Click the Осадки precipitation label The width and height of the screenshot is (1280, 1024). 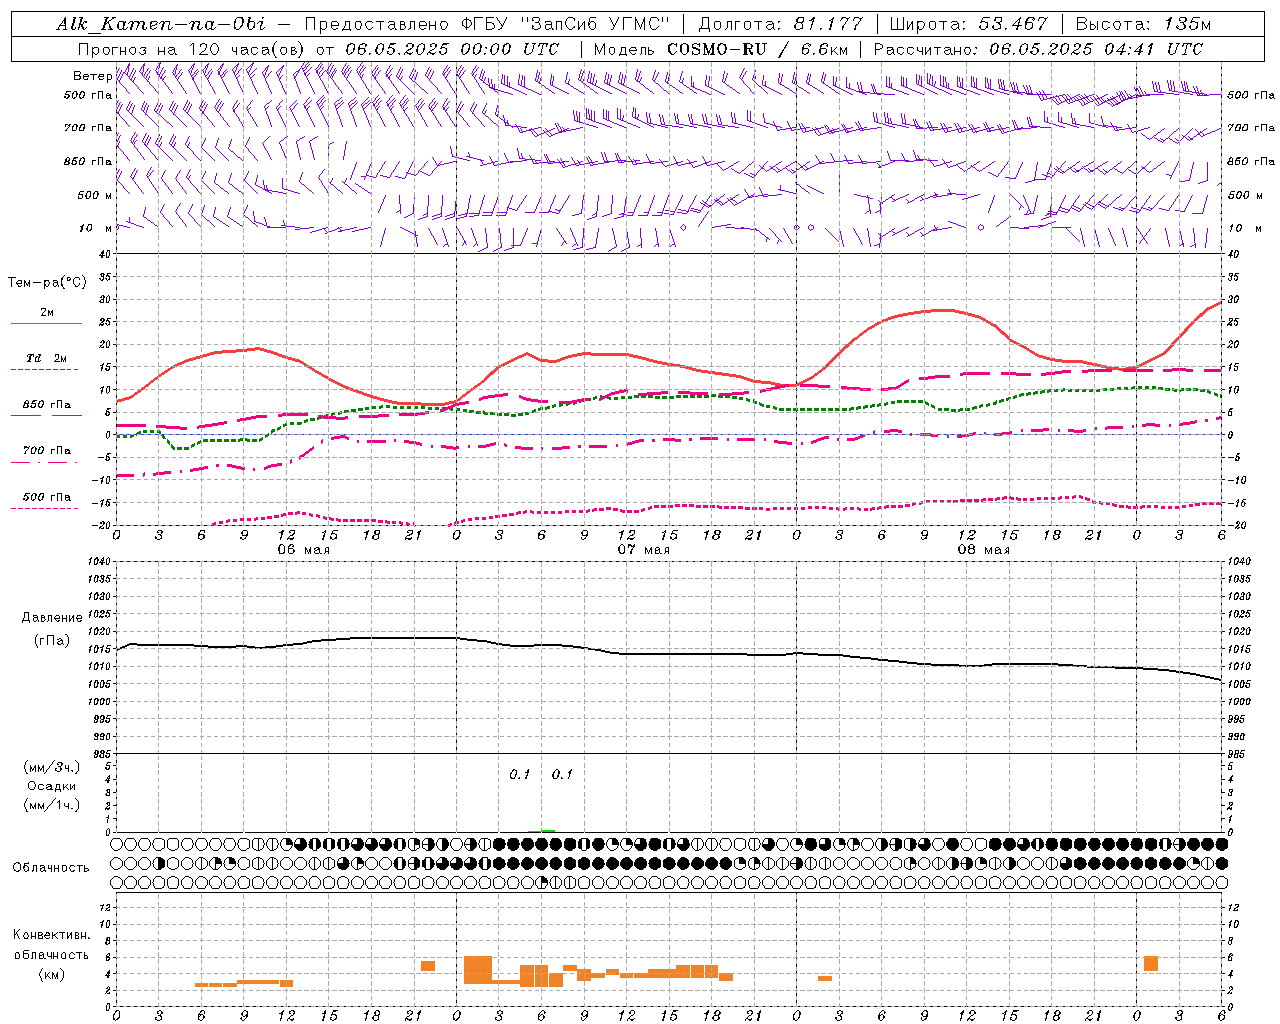(52, 786)
